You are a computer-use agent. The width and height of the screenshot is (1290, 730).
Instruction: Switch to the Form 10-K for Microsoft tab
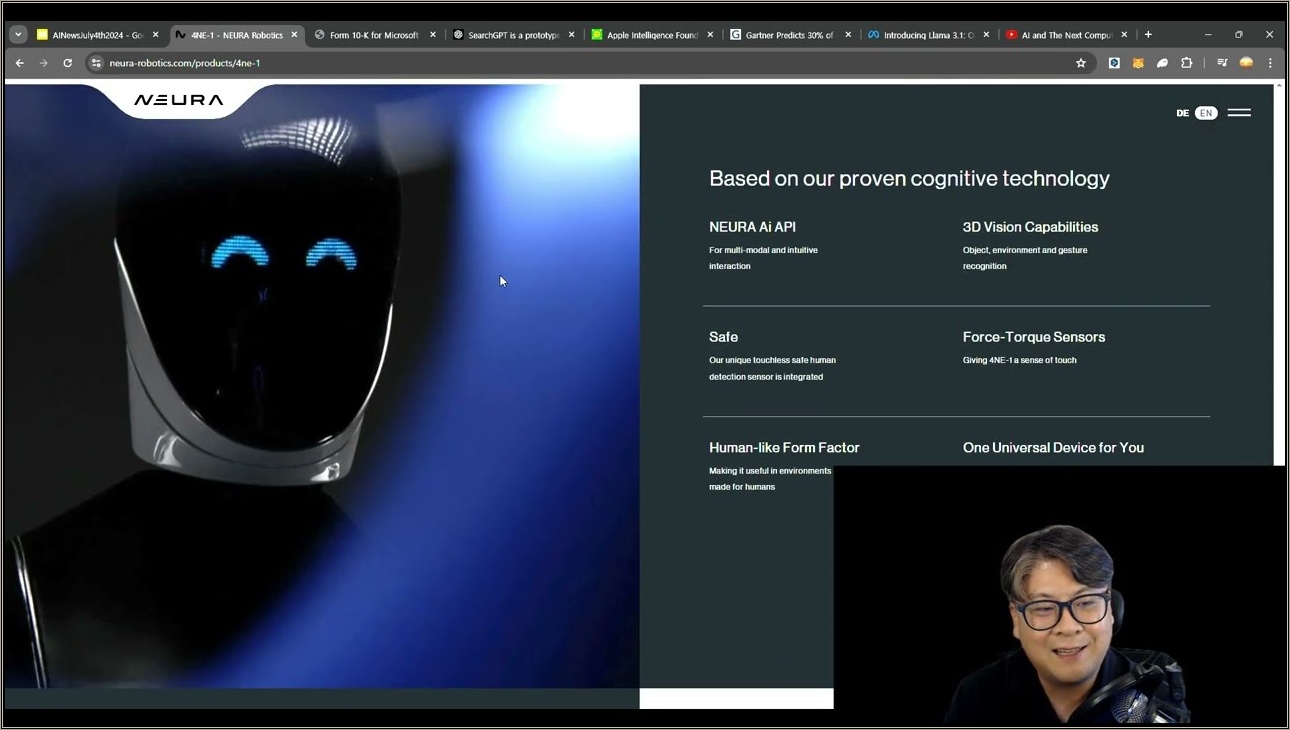click(374, 34)
